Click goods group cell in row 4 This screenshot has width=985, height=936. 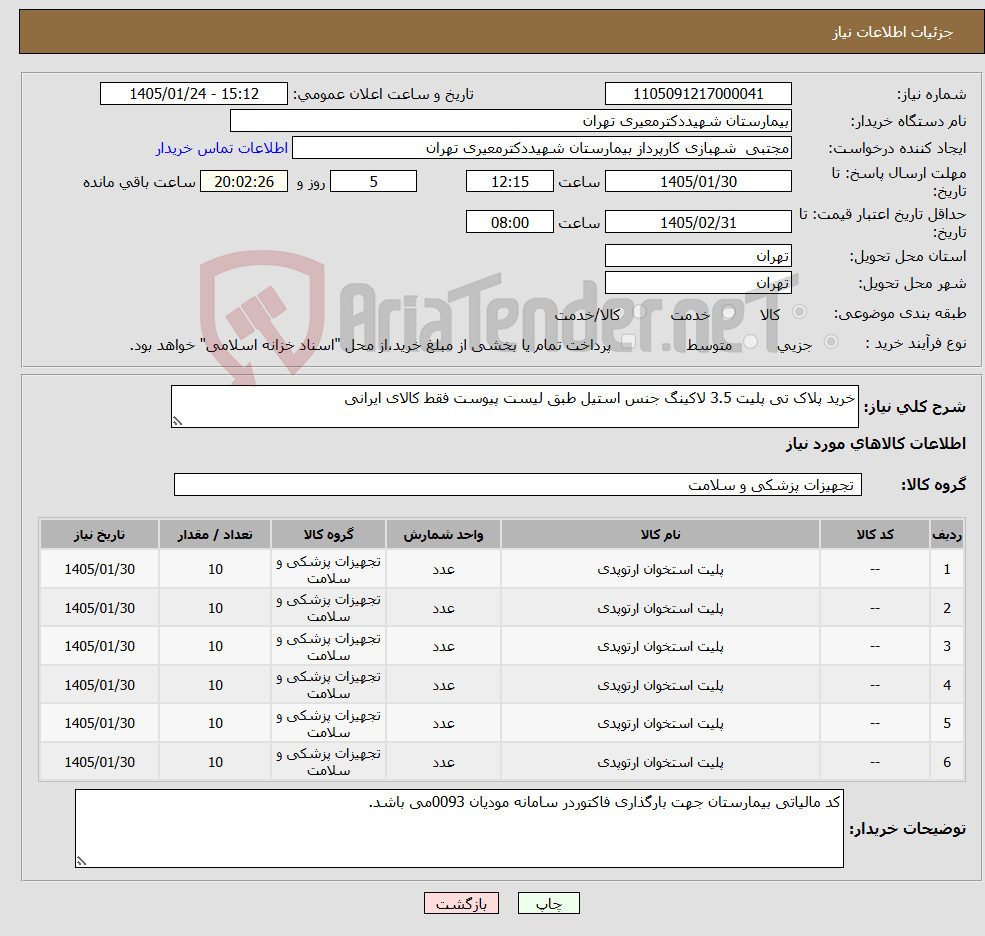pos(329,685)
